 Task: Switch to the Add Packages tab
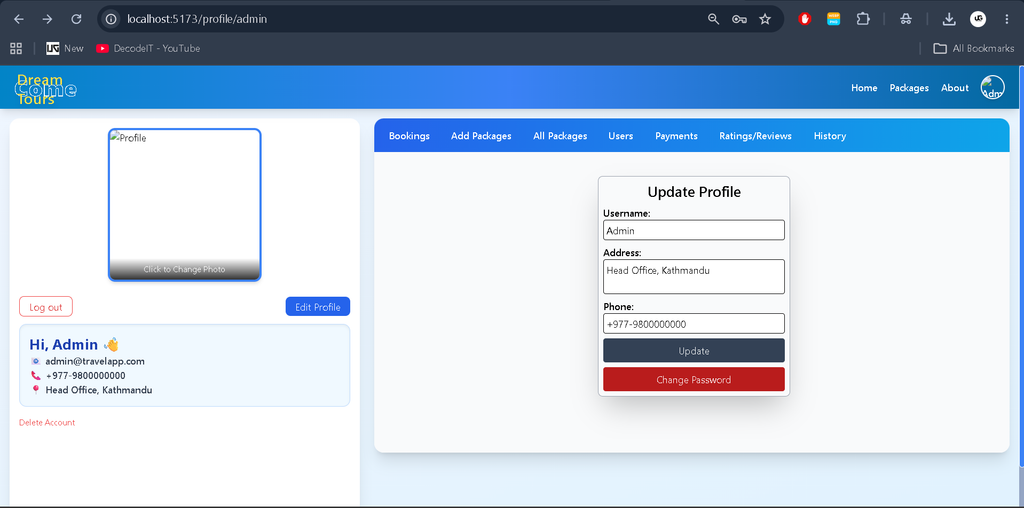[481, 136]
